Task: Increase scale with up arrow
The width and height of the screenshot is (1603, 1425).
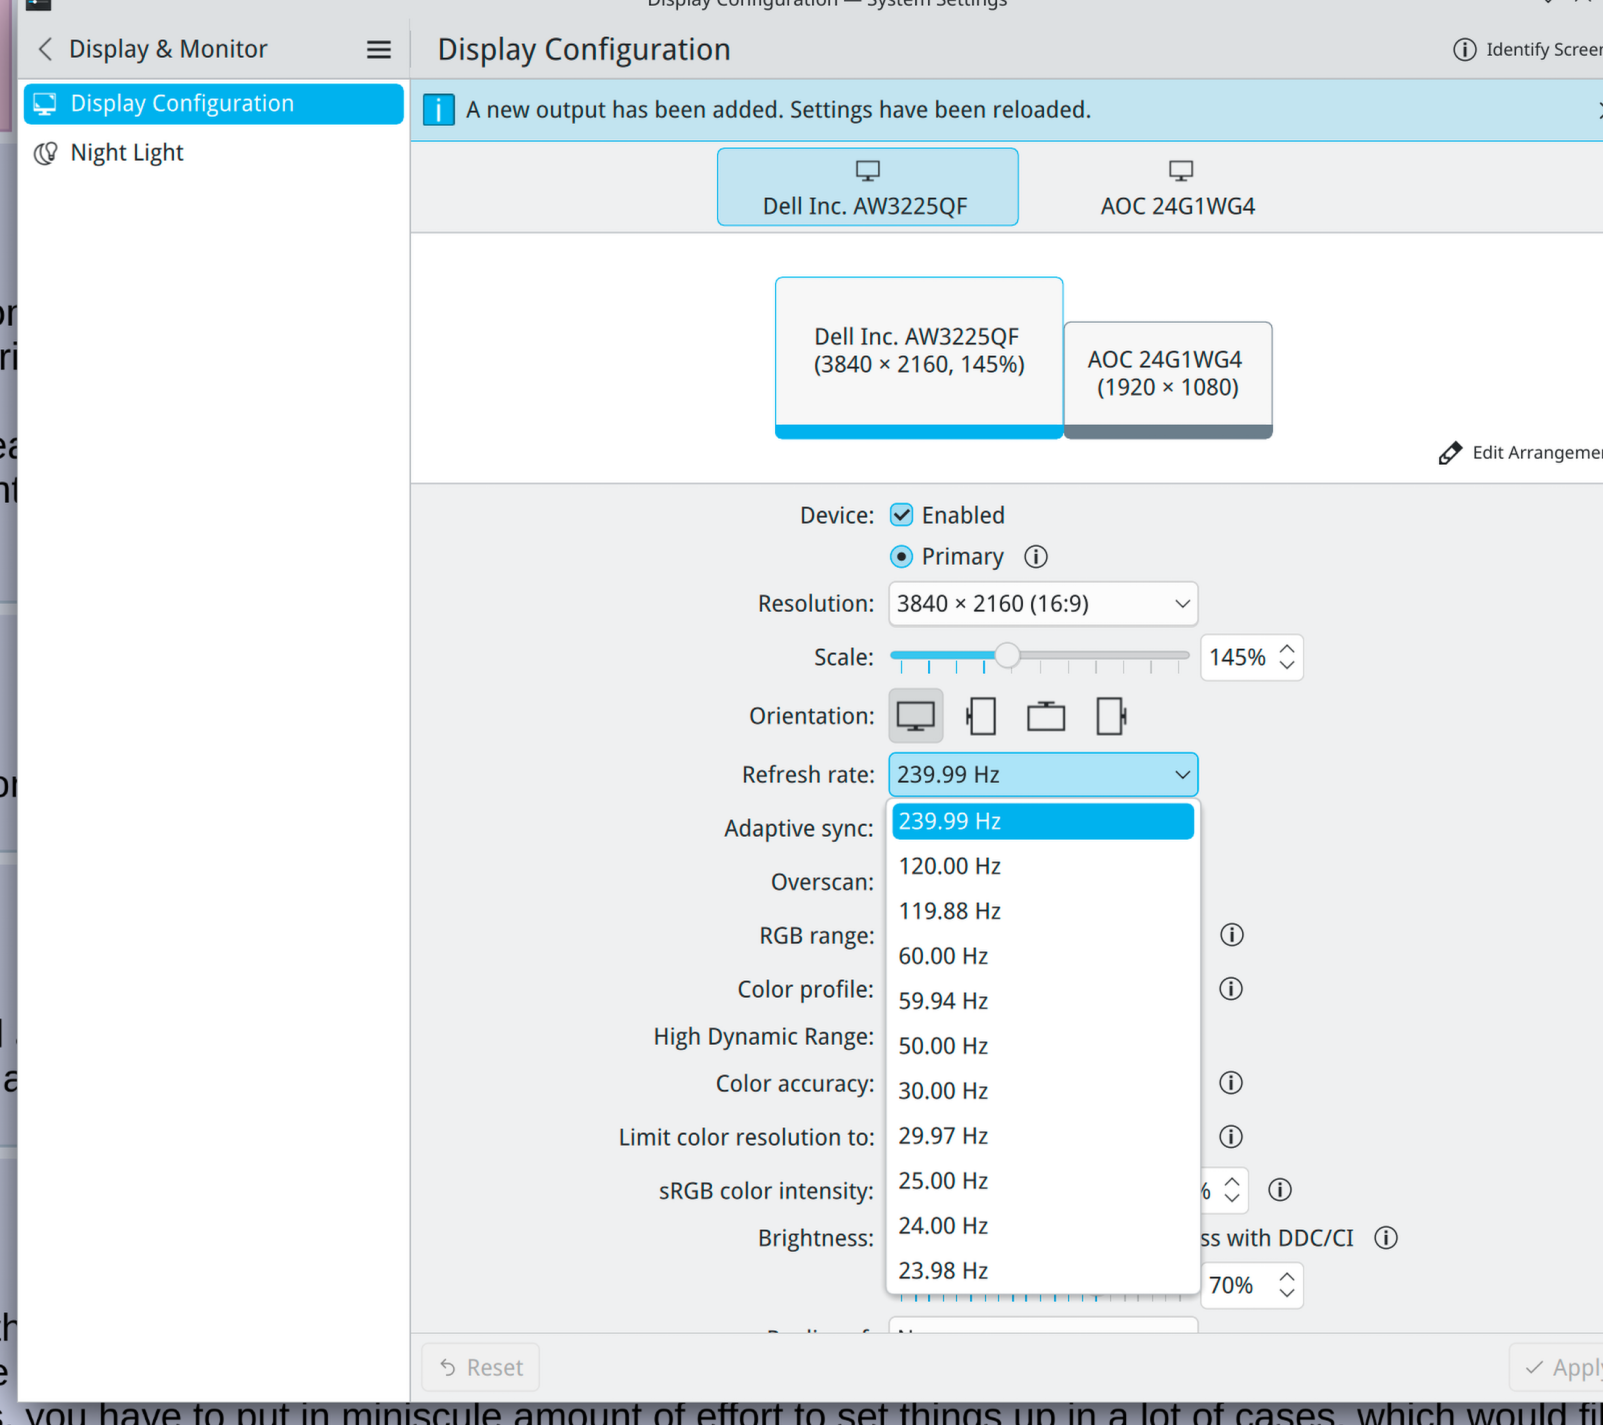Action: coord(1287,649)
